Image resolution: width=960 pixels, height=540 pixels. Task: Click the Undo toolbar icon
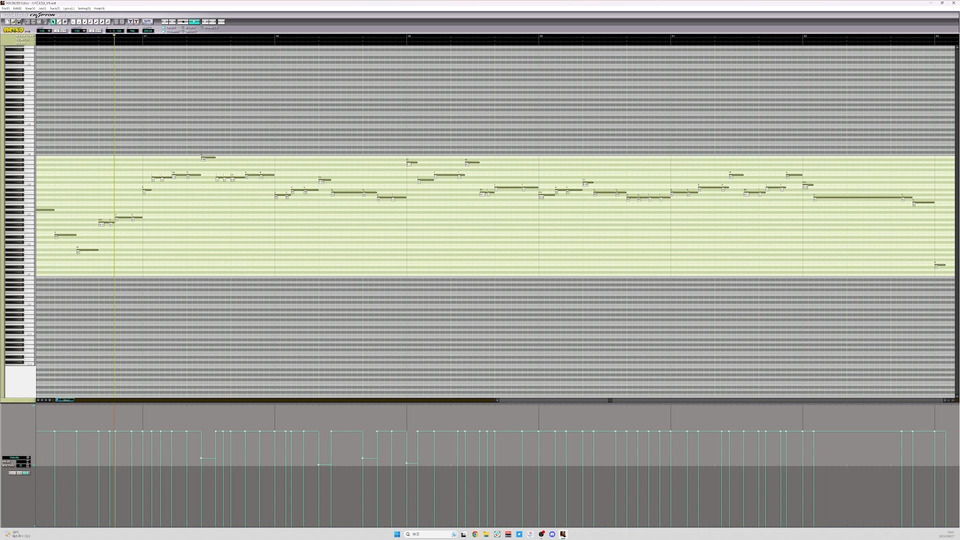45,21
